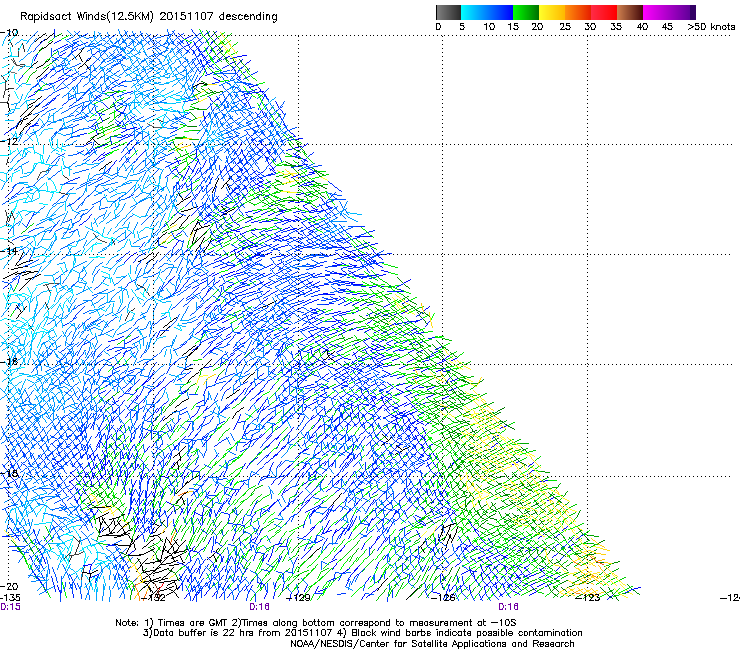Screen dimensions: 740x650
Task: Select the red 30-35 knots legend swatch
Action: coord(604,12)
